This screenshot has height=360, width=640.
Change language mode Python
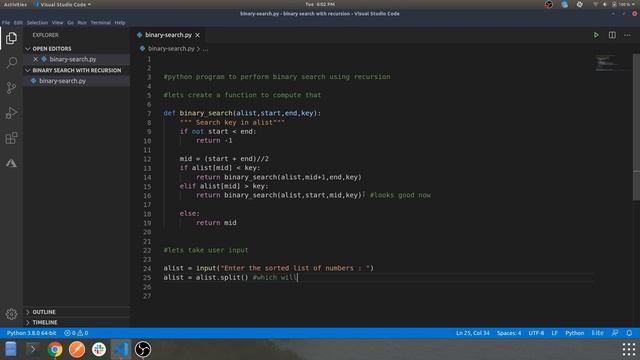[x=574, y=333]
